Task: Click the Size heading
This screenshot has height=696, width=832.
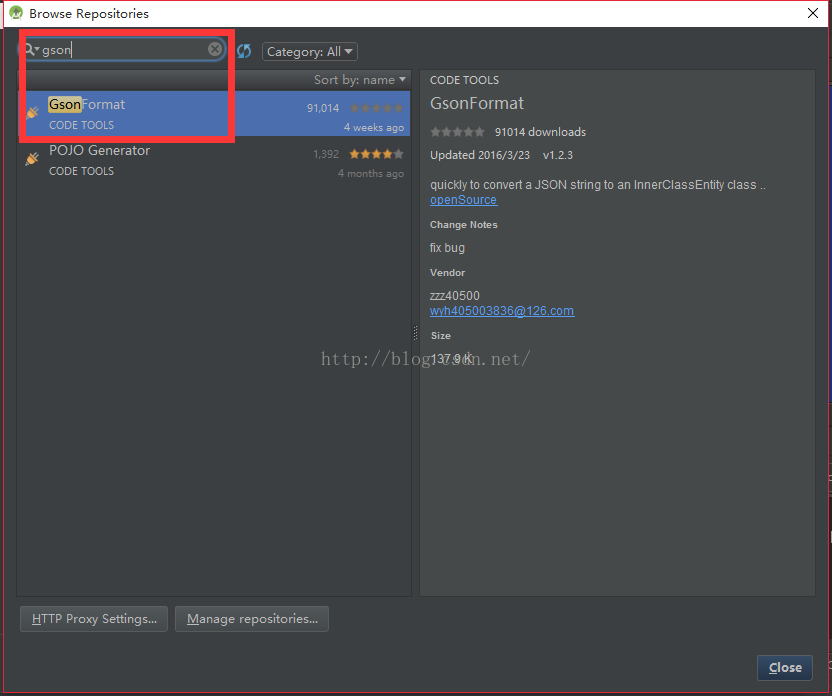Action: point(440,336)
